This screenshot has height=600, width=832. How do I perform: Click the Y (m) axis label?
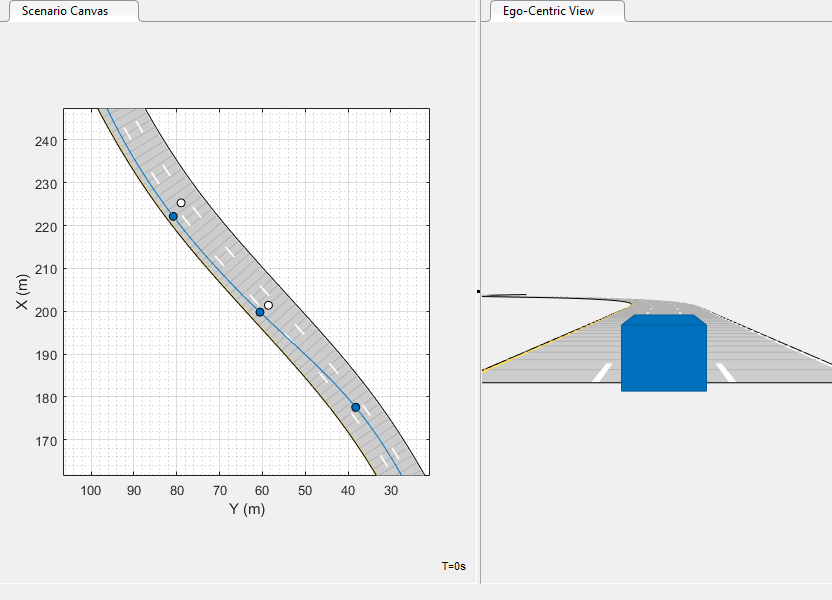247,509
